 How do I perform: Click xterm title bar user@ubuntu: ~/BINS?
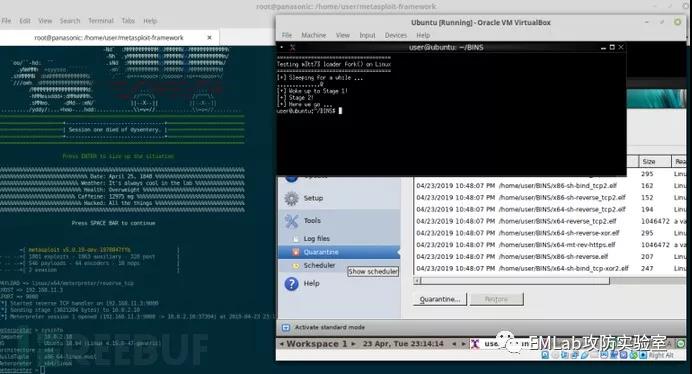pyautogui.click(x=446, y=47)
